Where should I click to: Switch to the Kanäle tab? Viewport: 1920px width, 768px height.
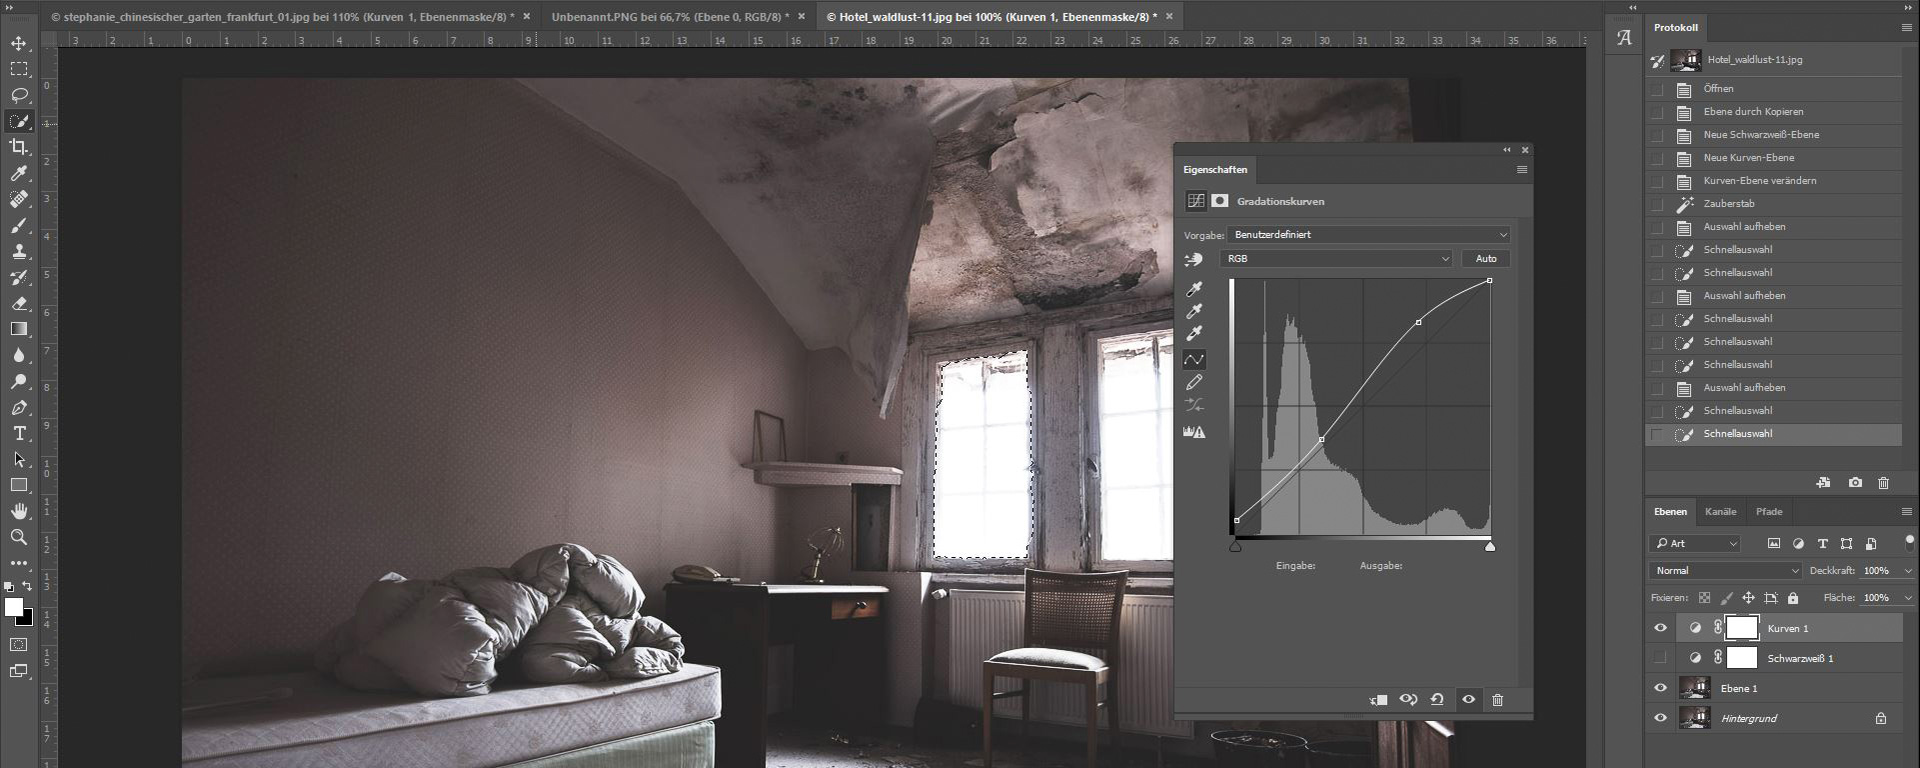[1720, 512]
